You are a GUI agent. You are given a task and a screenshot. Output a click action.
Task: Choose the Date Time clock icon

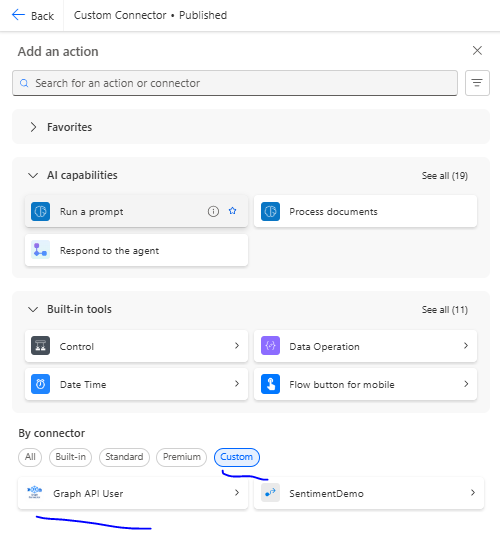40,384
